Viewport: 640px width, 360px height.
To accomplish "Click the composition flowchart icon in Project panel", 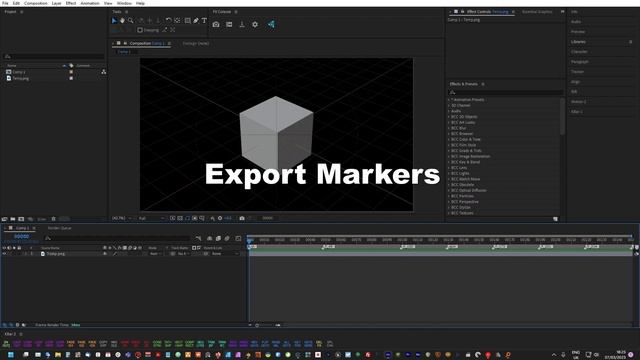I will point(104,72).
